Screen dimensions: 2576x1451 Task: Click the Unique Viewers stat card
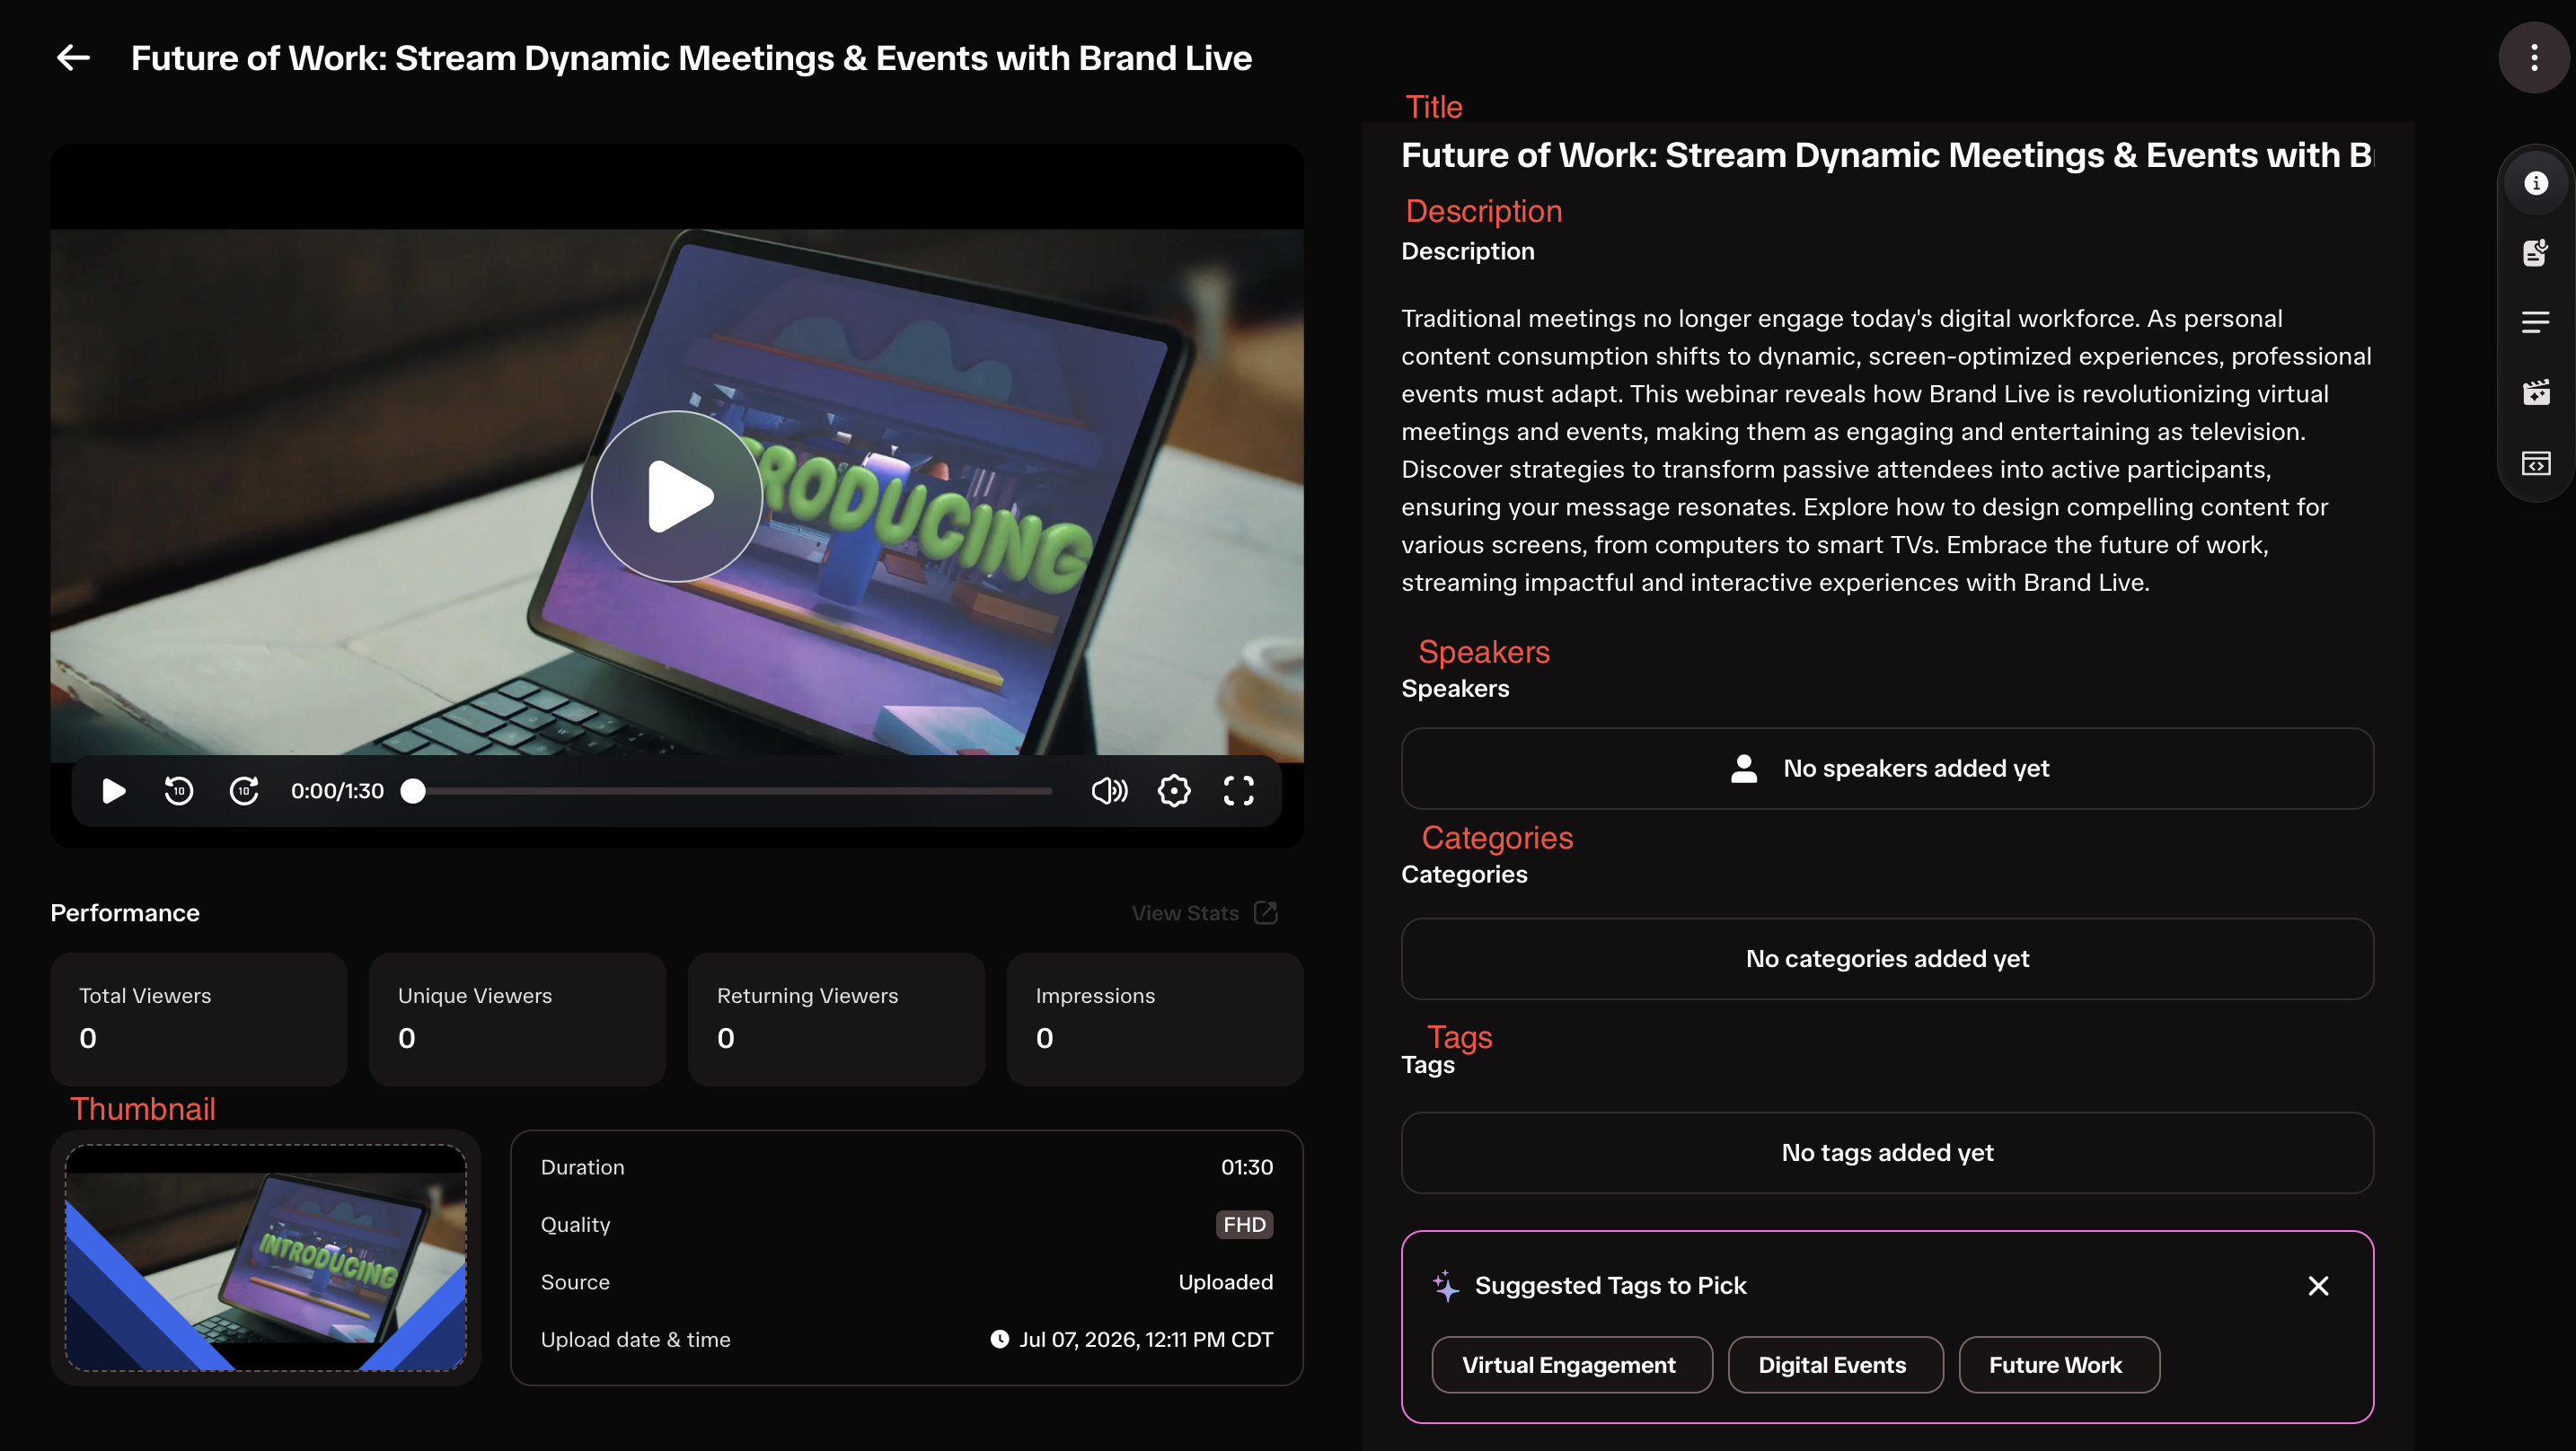tap(518, 1019)
